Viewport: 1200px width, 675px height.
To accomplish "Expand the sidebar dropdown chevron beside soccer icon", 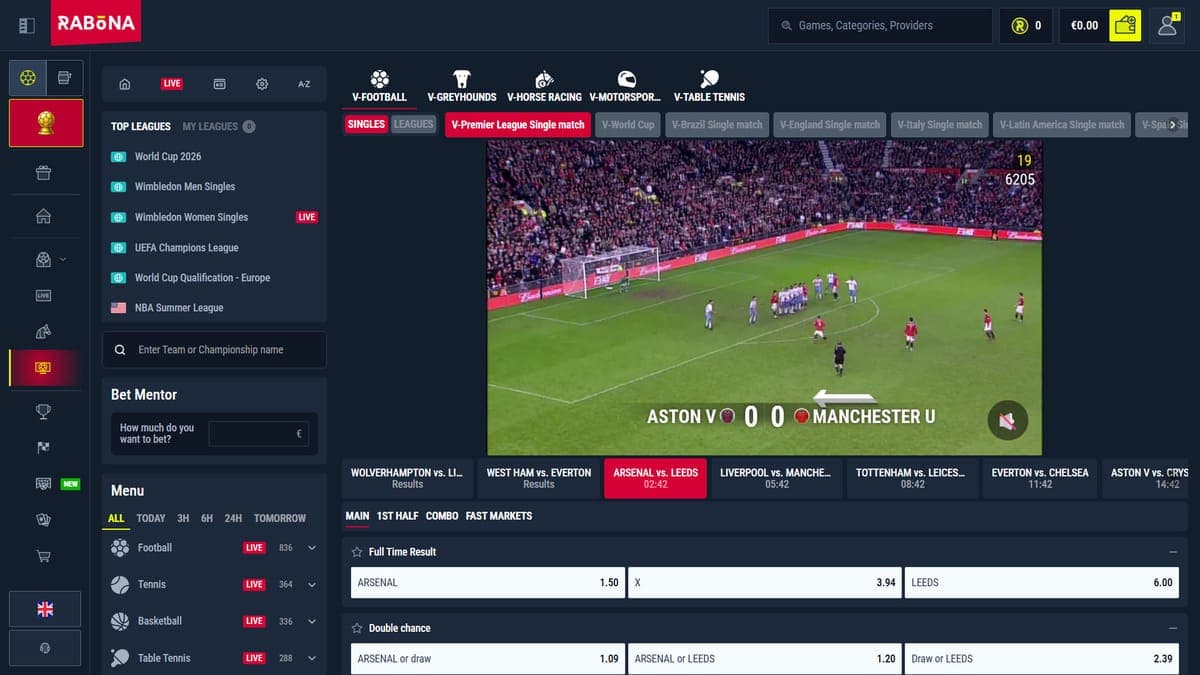I will [x=64, y=259].
